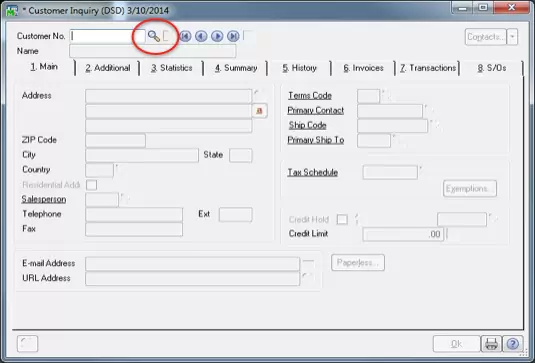
Task: Follow the Primary Contact link
Action: (316, 111)
